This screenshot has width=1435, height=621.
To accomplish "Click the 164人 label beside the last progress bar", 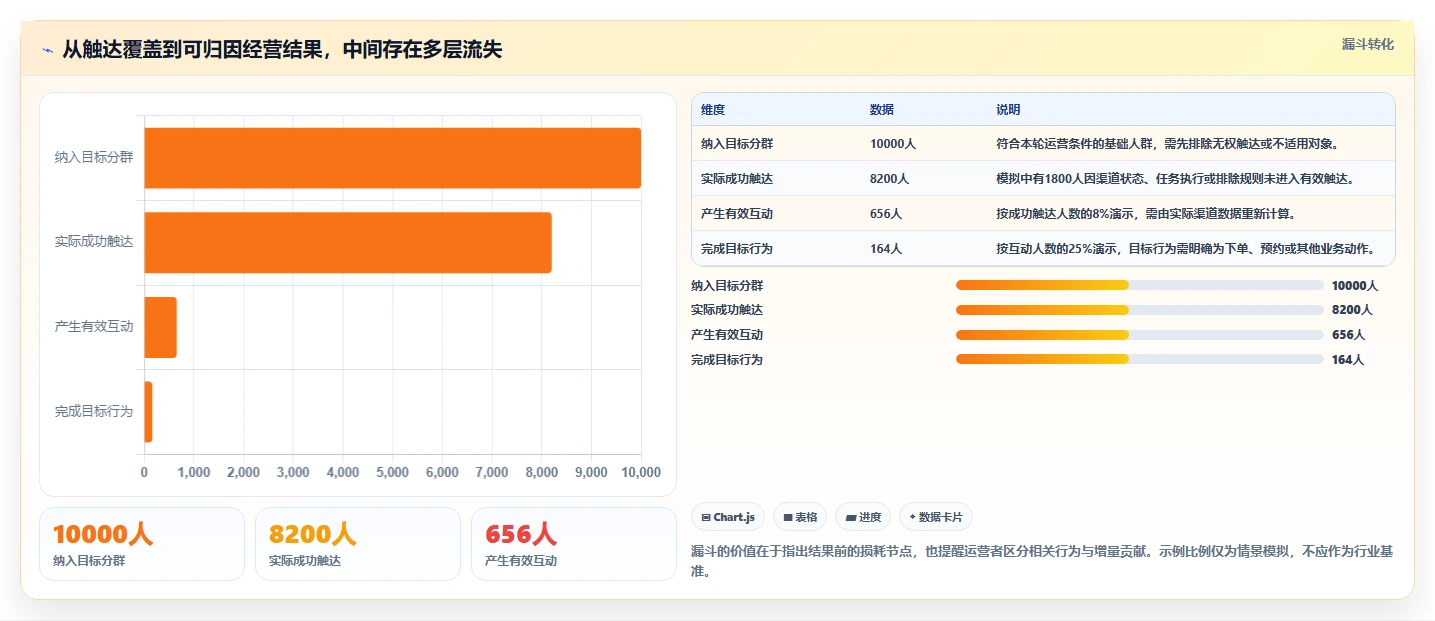I will 1348,360.
